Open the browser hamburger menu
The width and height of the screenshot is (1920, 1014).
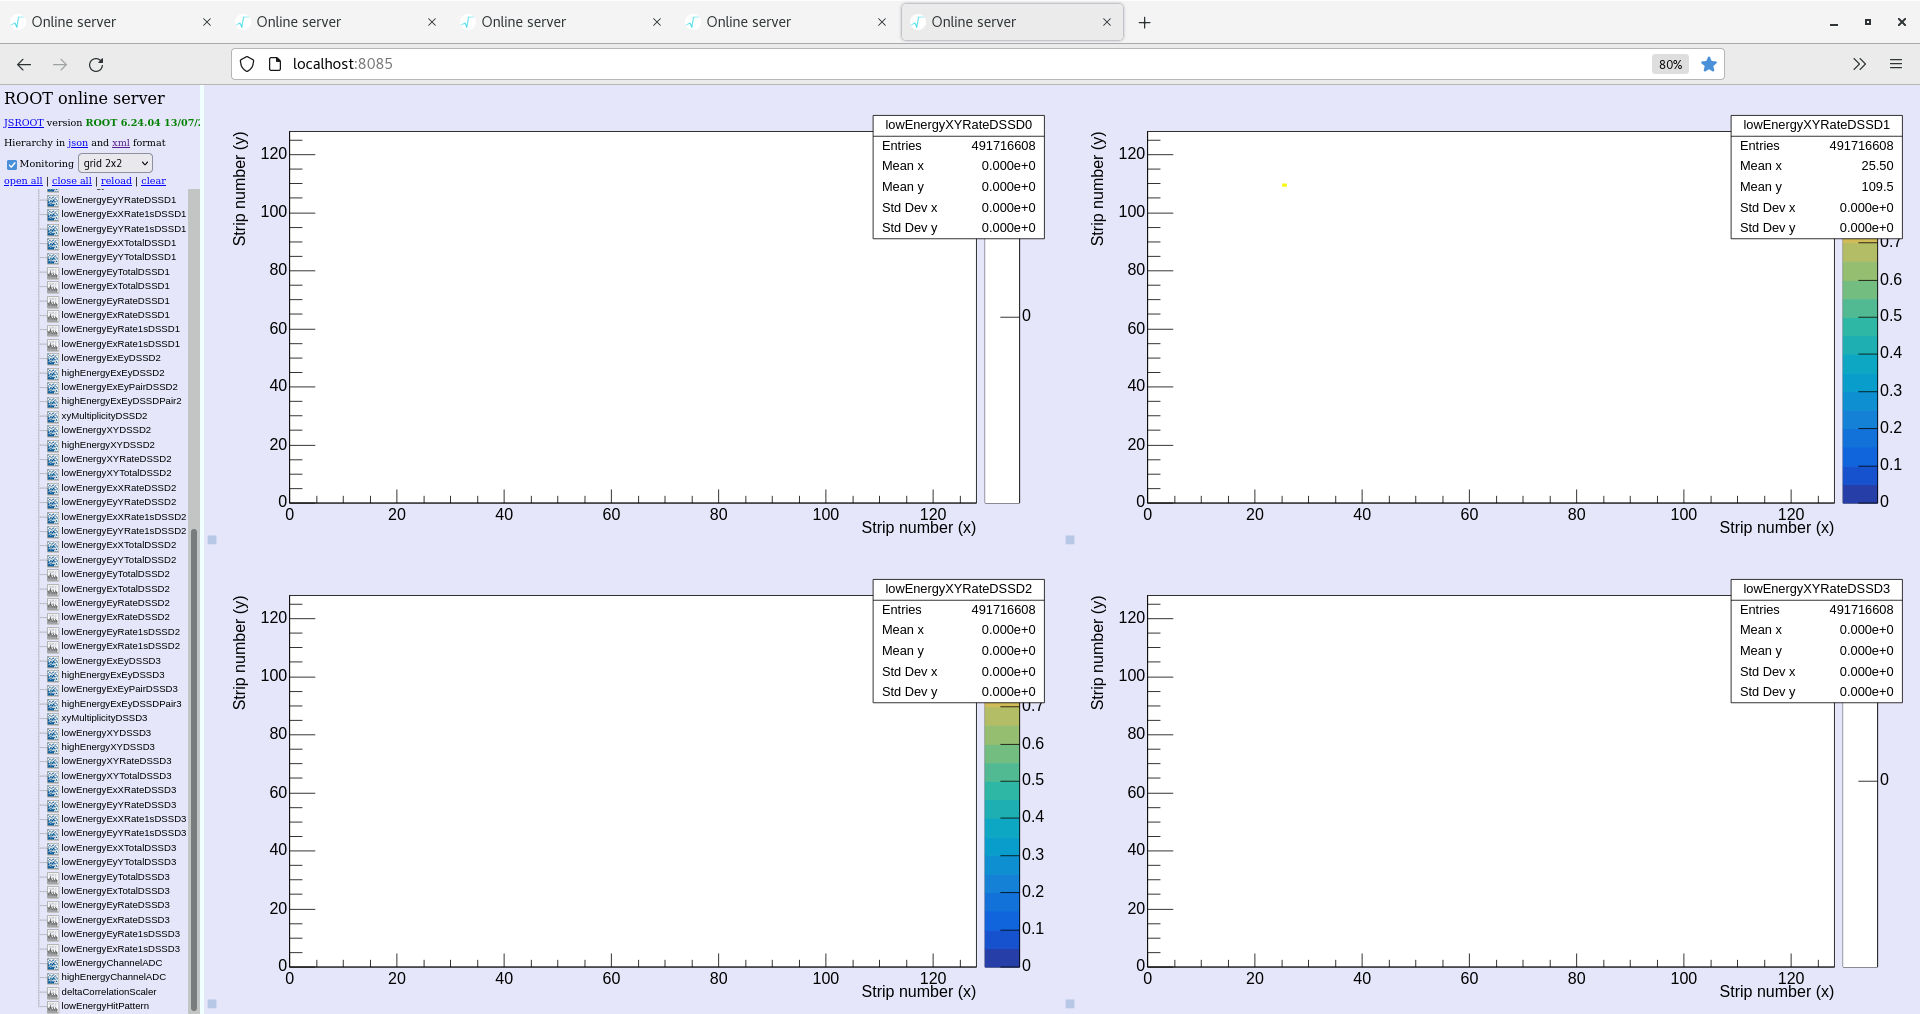click(x=1895, y=64)
